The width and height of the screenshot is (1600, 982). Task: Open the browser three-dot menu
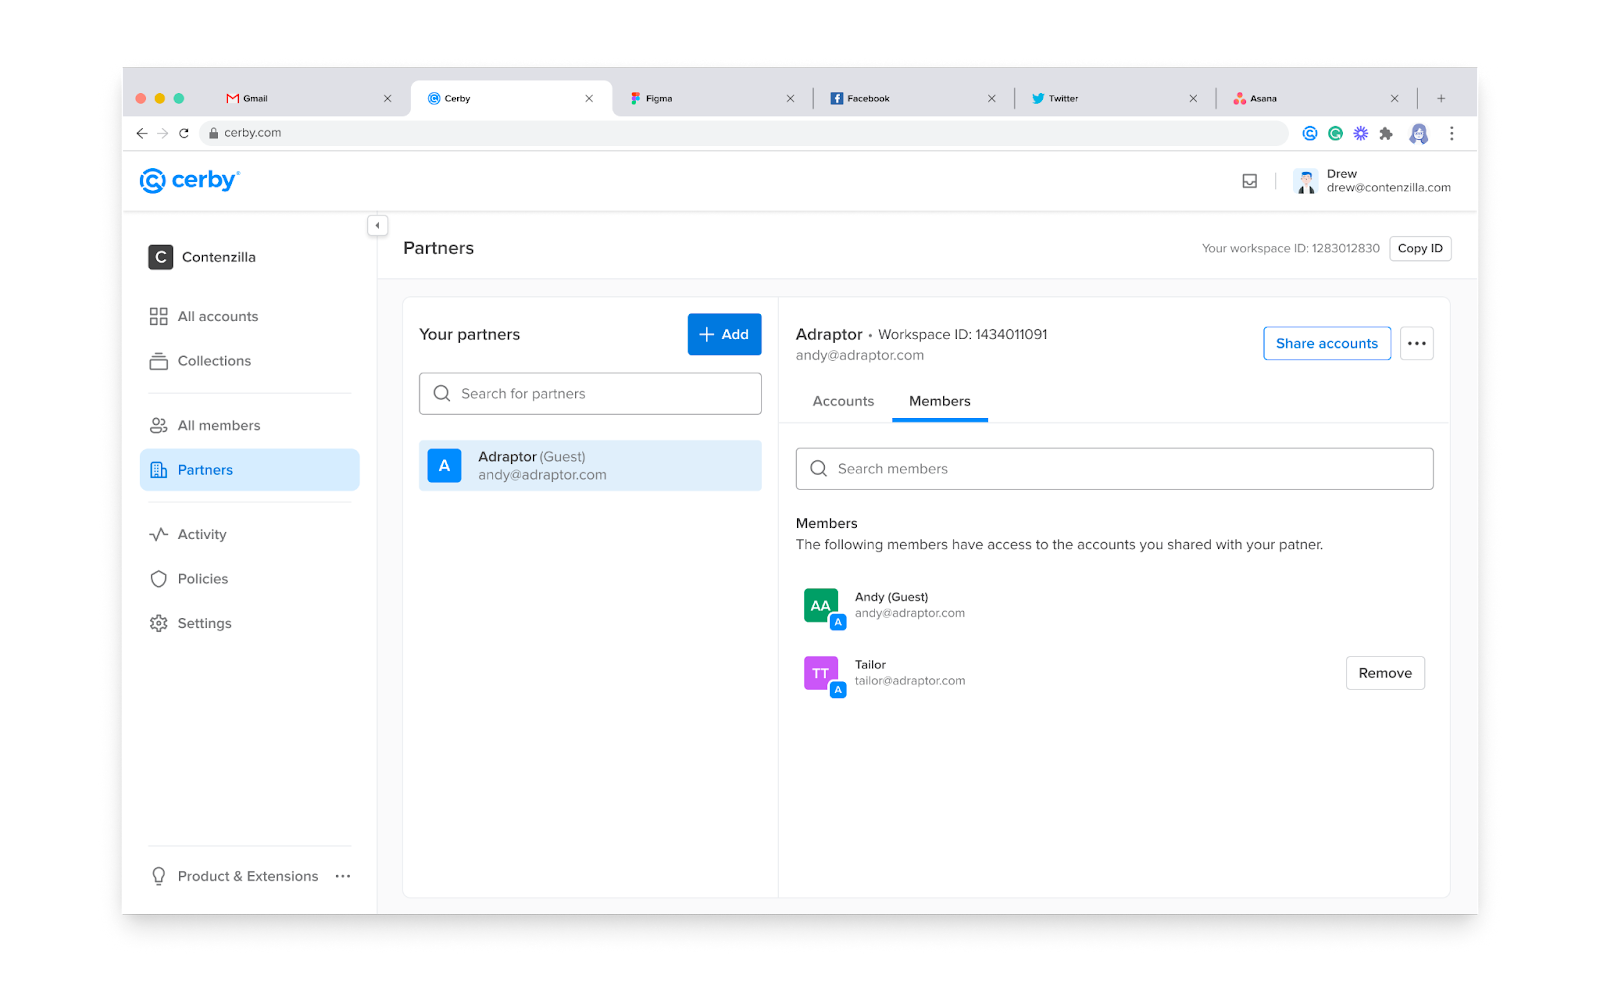[x=1451, y=133]
